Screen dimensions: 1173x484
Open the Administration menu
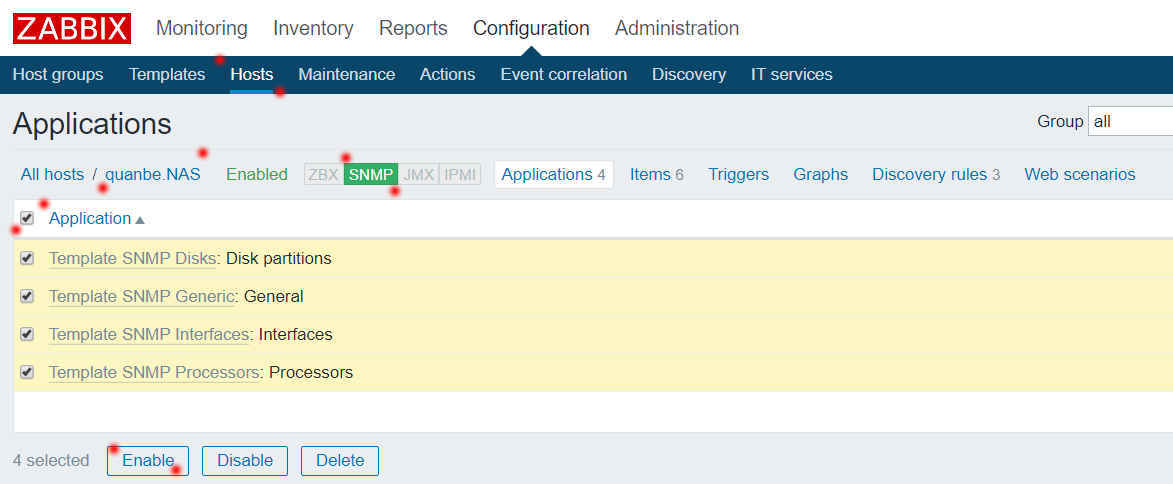[x=677, y=28]
